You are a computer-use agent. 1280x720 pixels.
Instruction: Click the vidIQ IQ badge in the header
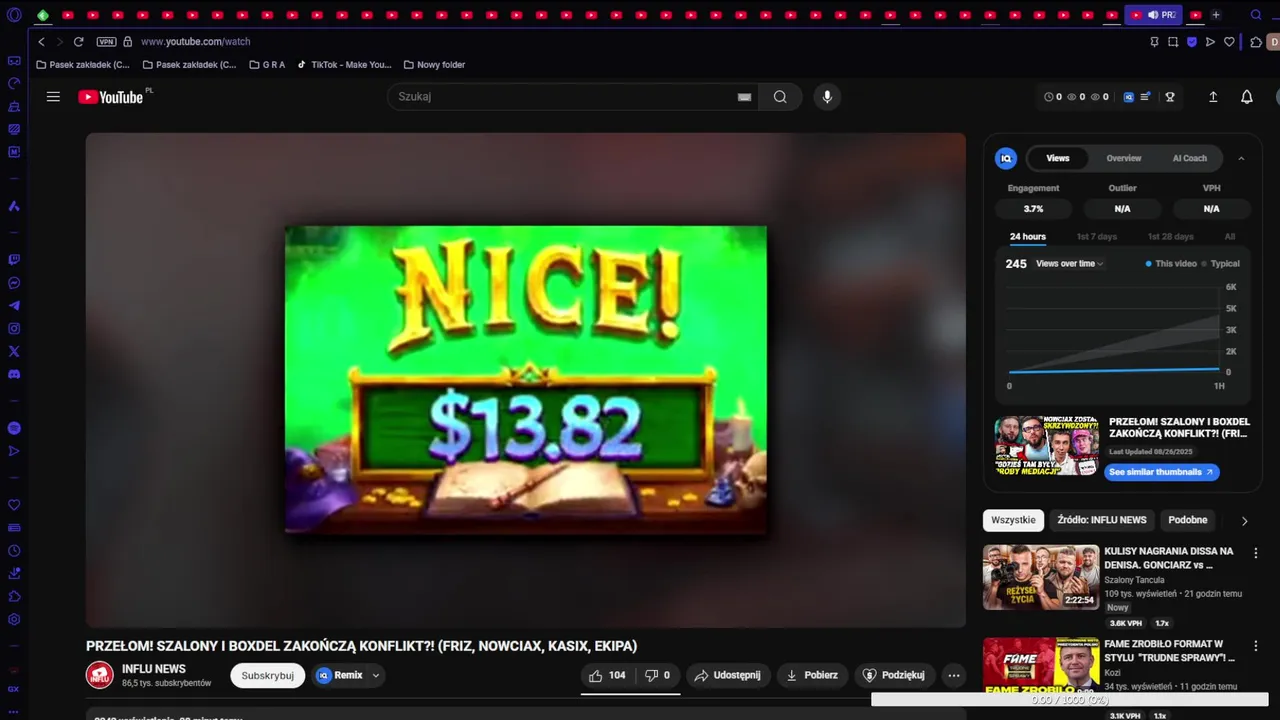coord(1129,97)
